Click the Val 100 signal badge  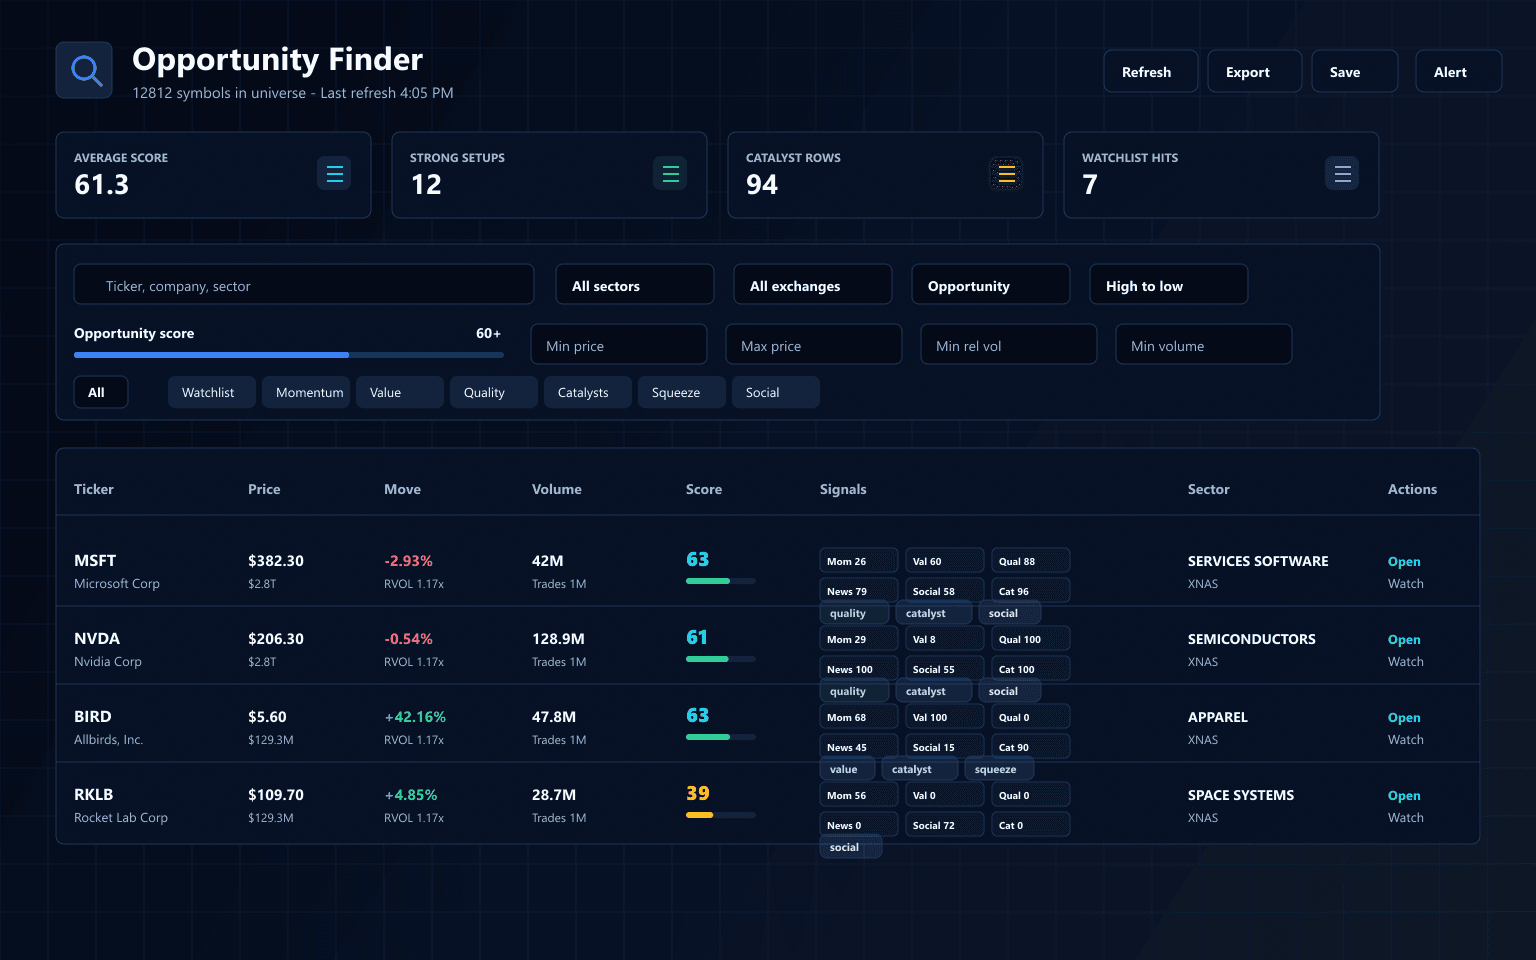tap(944, 717)
